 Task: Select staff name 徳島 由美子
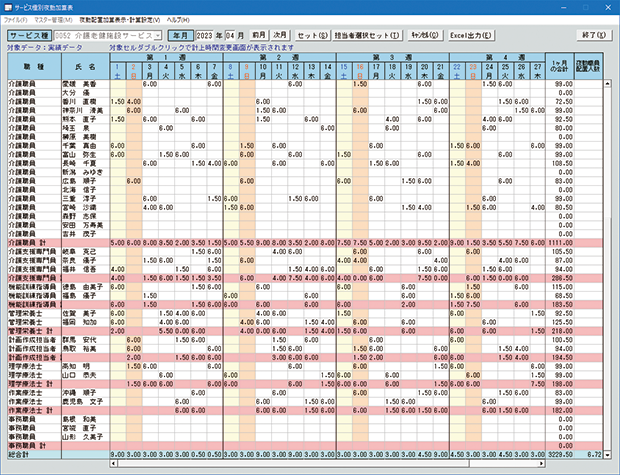[85, 287]
